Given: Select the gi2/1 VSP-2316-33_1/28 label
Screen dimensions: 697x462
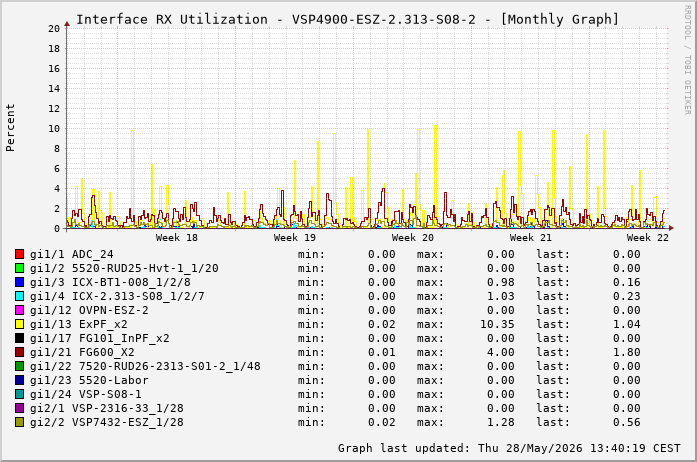Looking at the screenshot, I should pyautogui.click(x=107, y=408).
